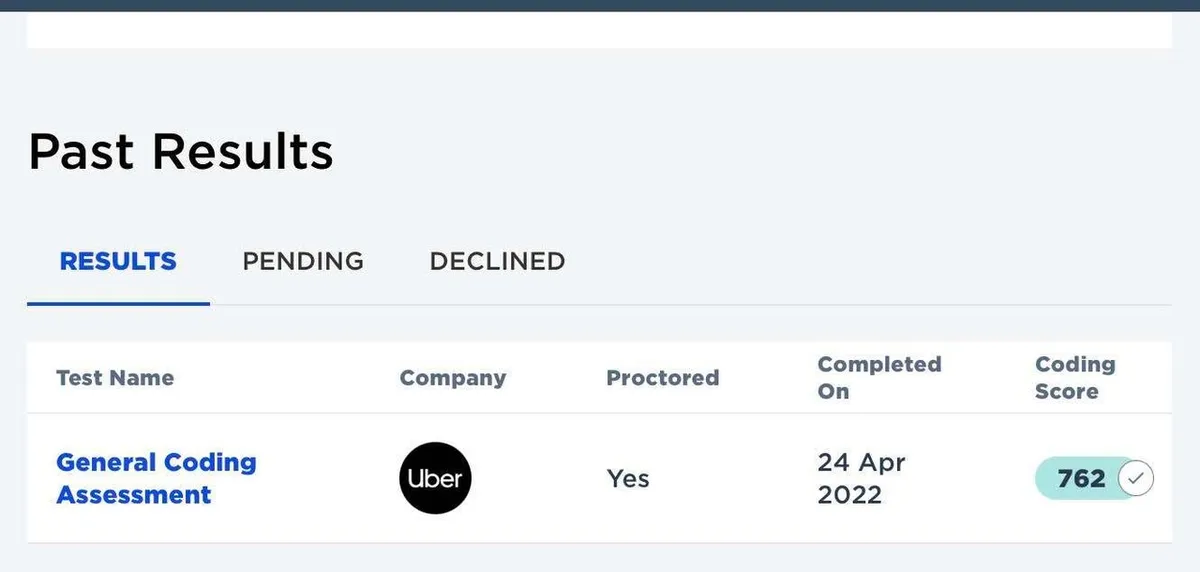Click the dark navigation bar at top
Screen dimensions: 1200x572
(600, 5)
